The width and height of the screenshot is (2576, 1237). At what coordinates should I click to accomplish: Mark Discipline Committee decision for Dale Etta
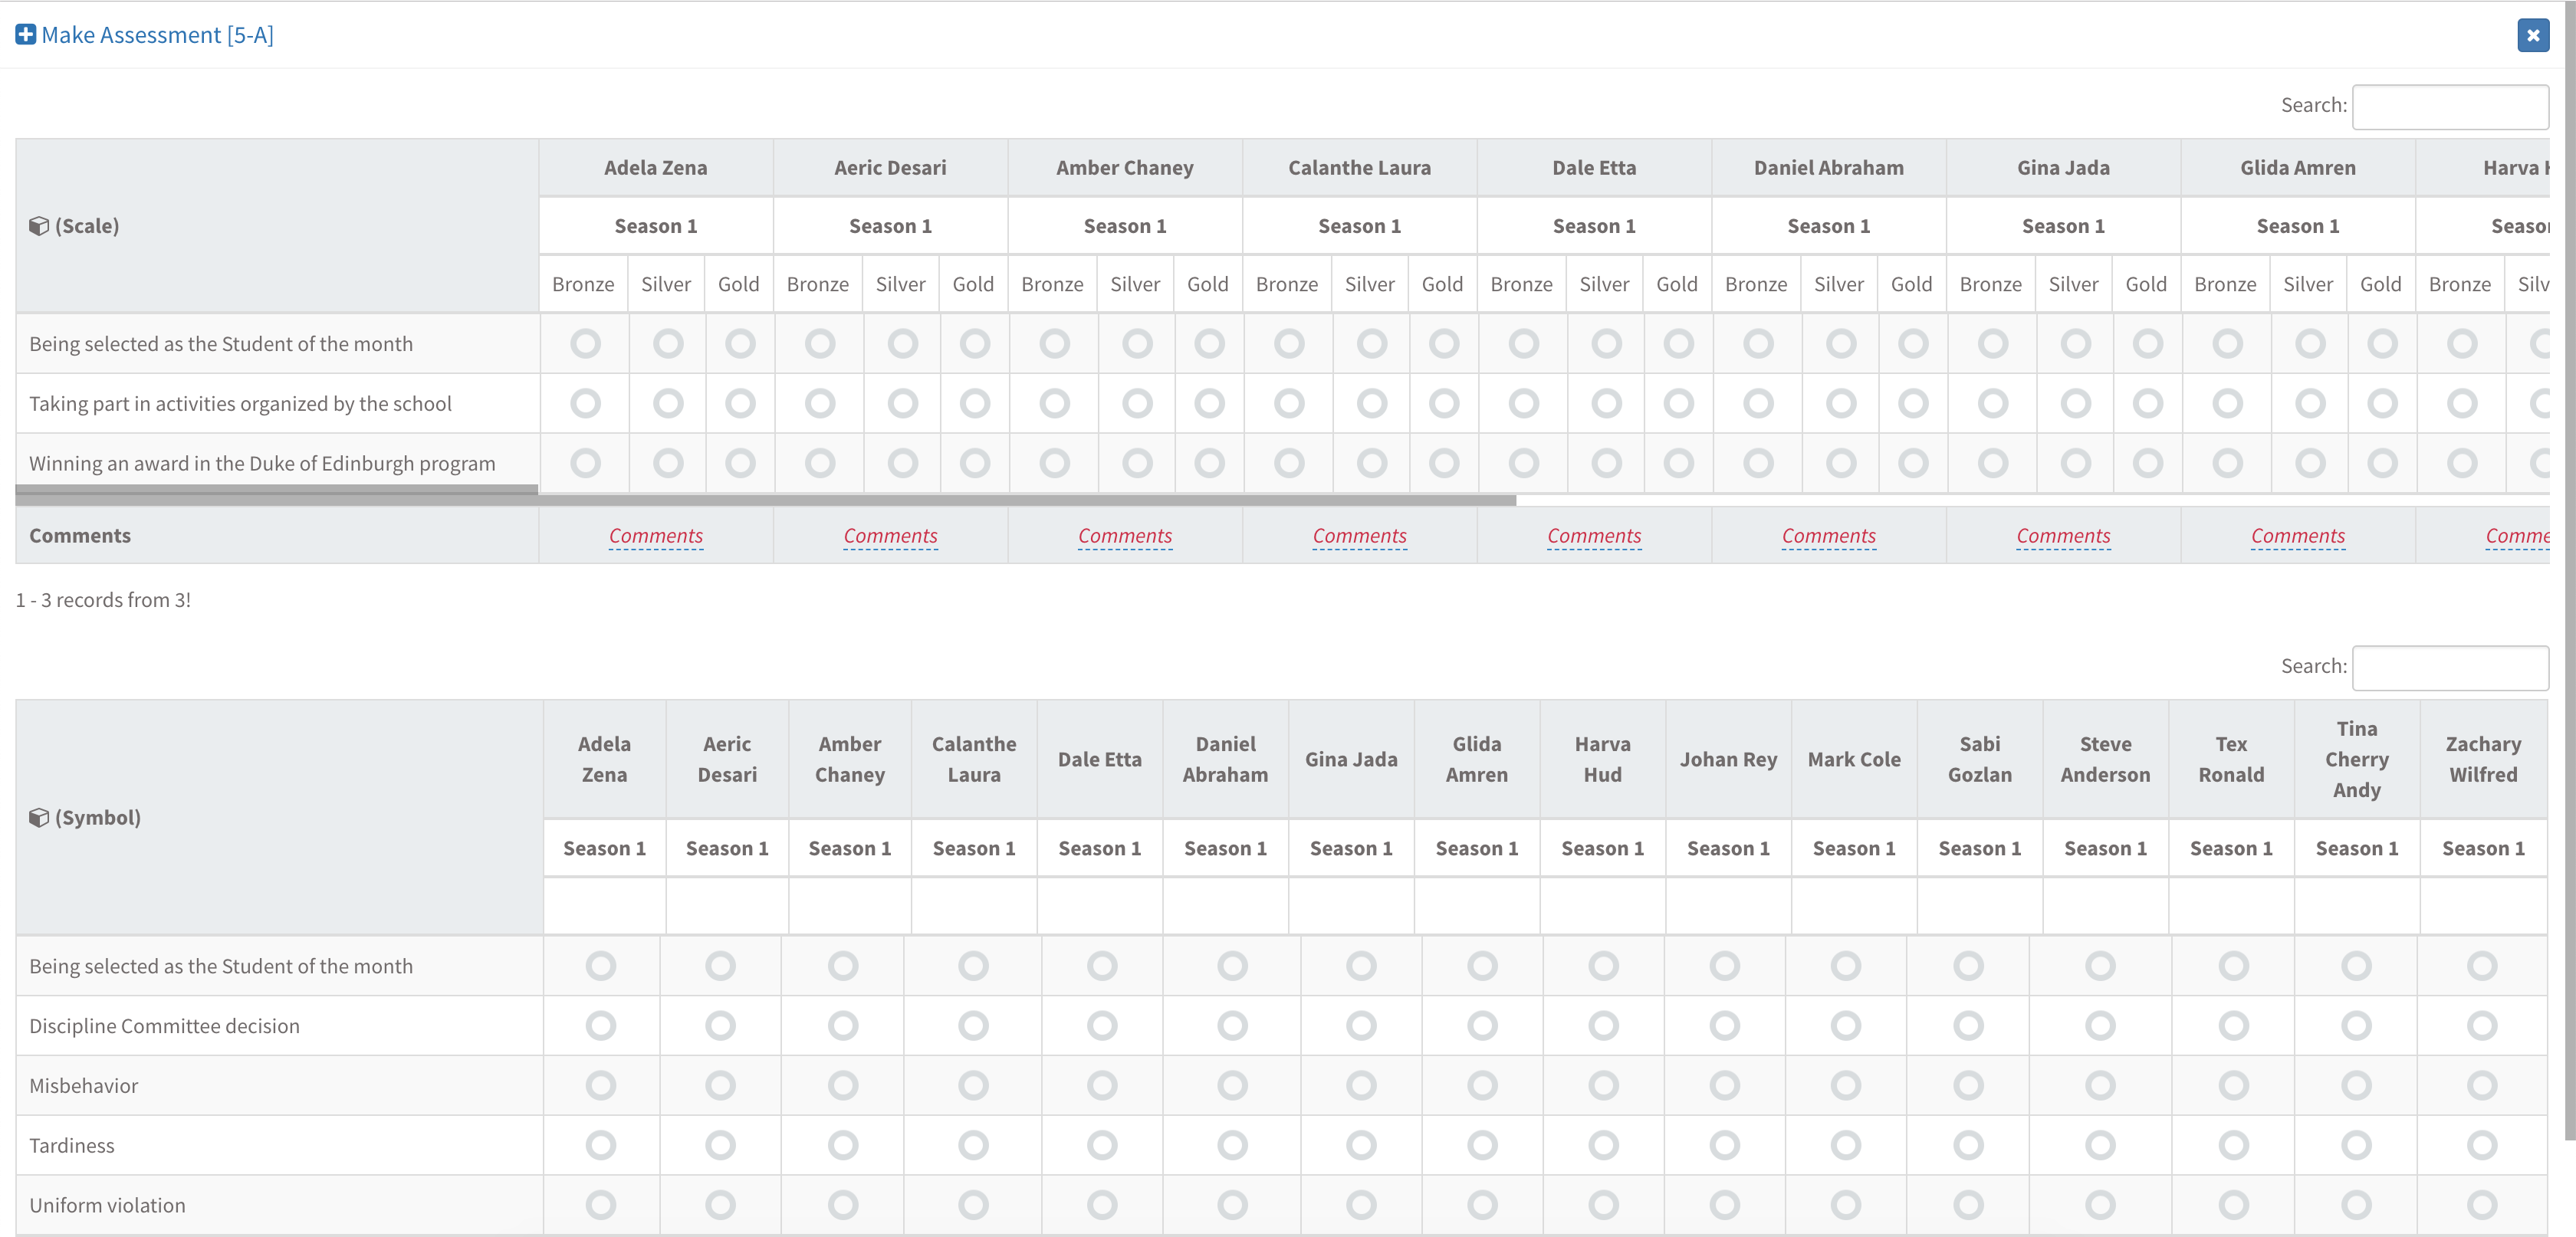coord(1101,1026)
